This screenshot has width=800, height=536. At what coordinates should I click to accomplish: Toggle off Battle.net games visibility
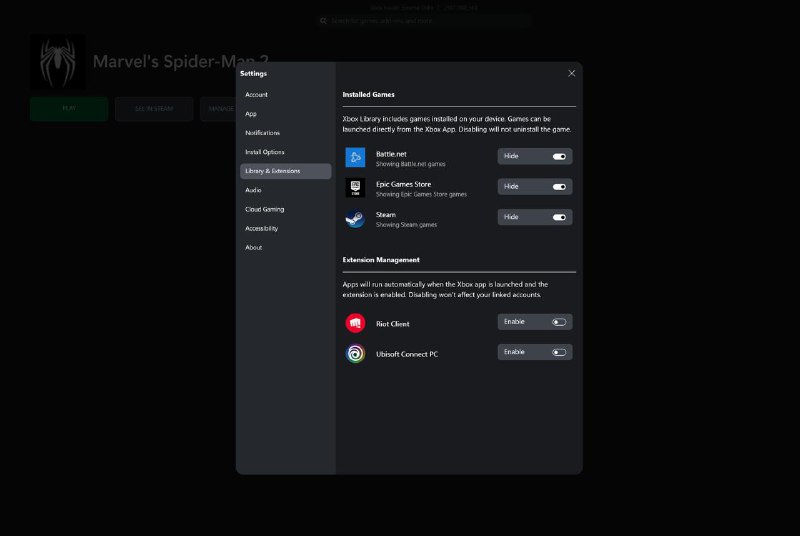(559, 157)
